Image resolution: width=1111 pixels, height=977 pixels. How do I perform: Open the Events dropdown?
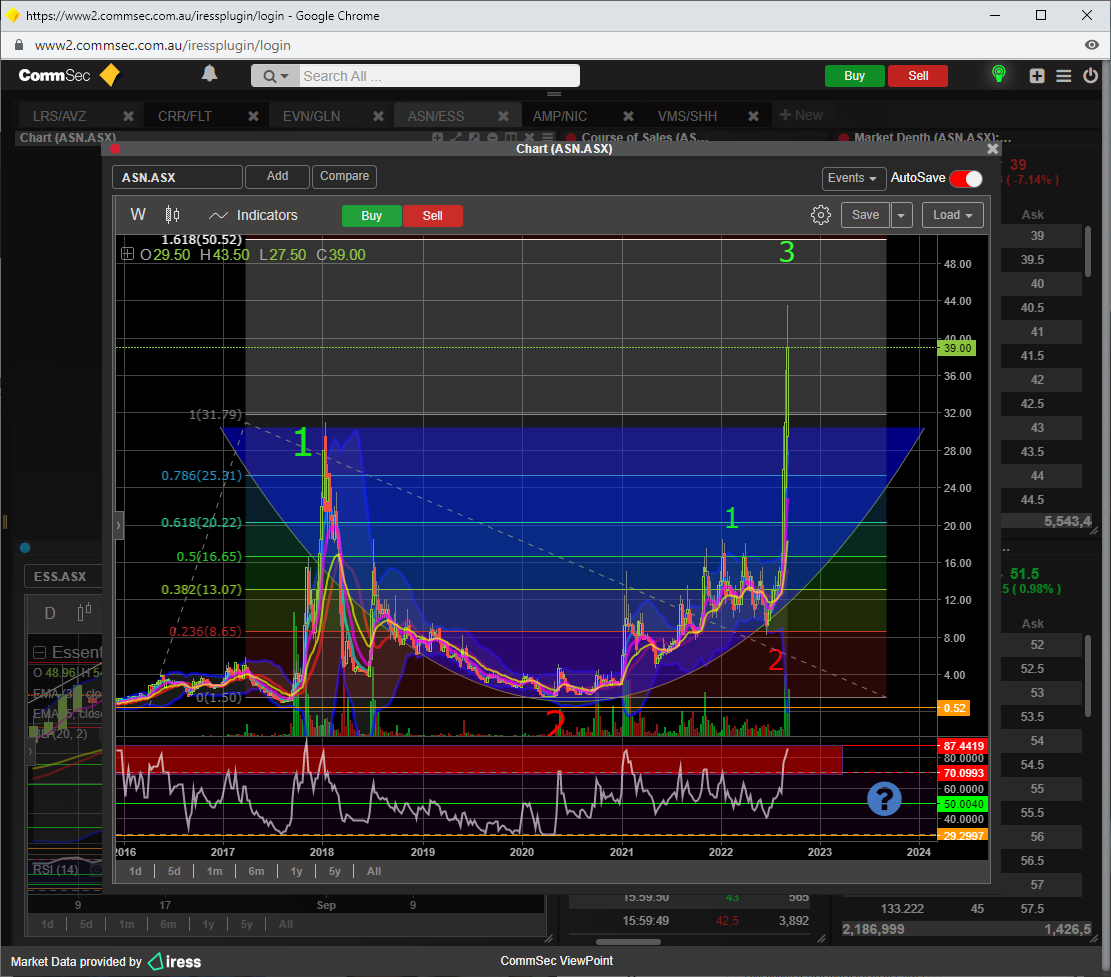pyautogui.click(x=853, y=178)
